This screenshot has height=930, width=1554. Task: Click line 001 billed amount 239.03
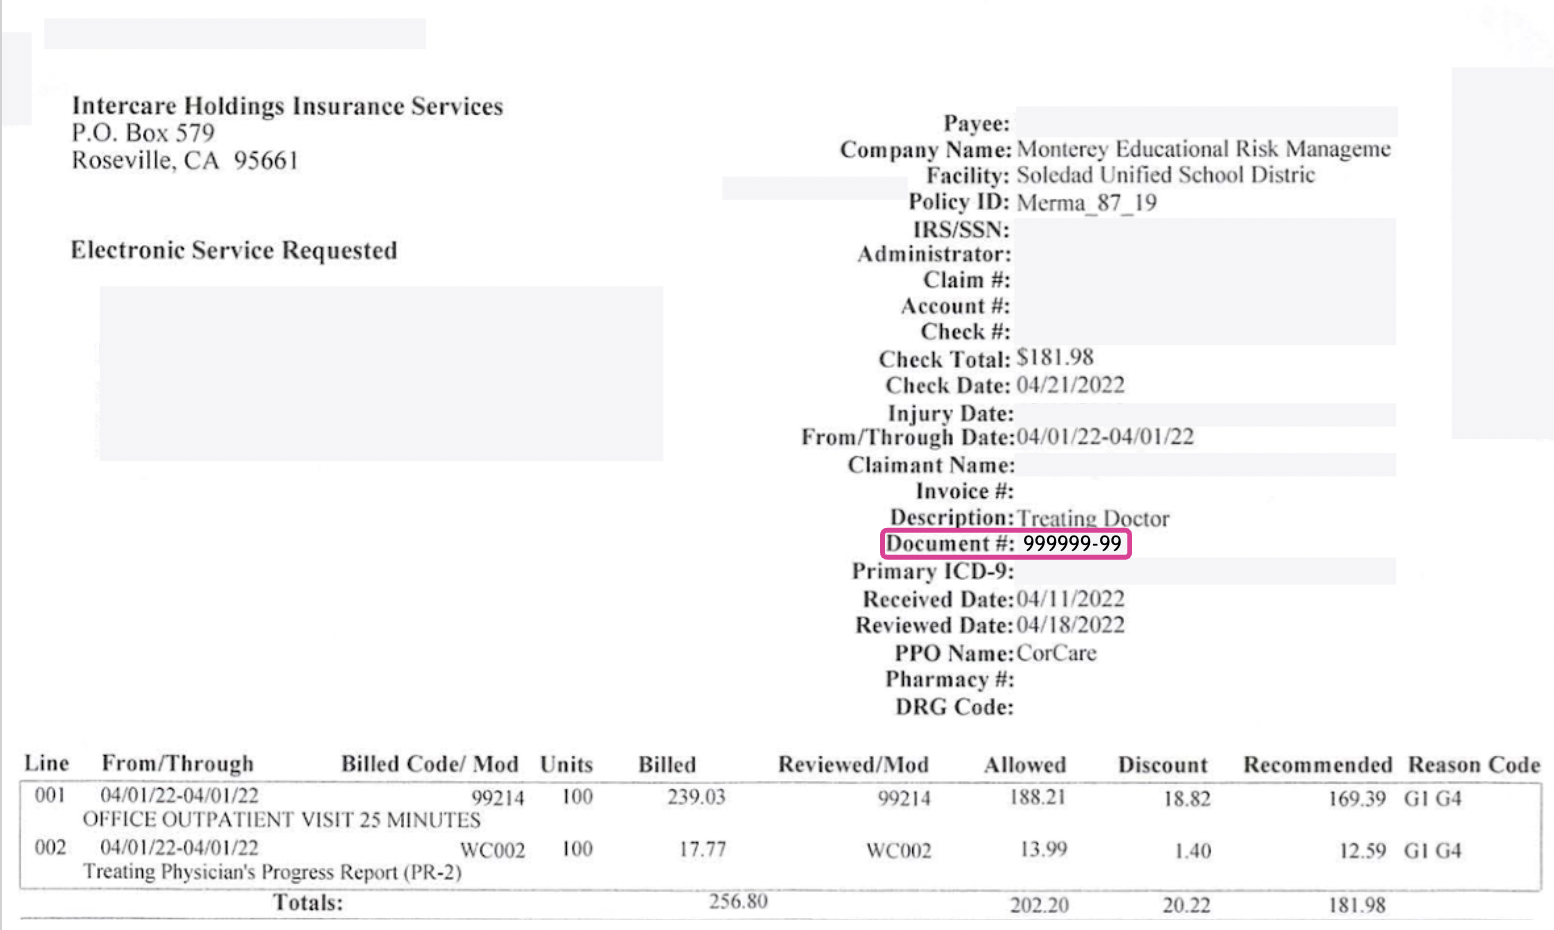click(x=696, y=797)
